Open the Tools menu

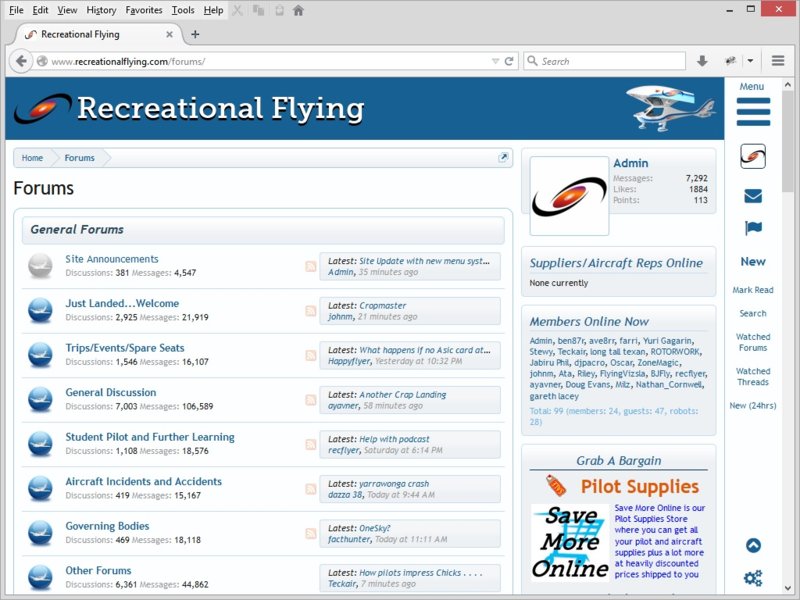click(183, 10)
